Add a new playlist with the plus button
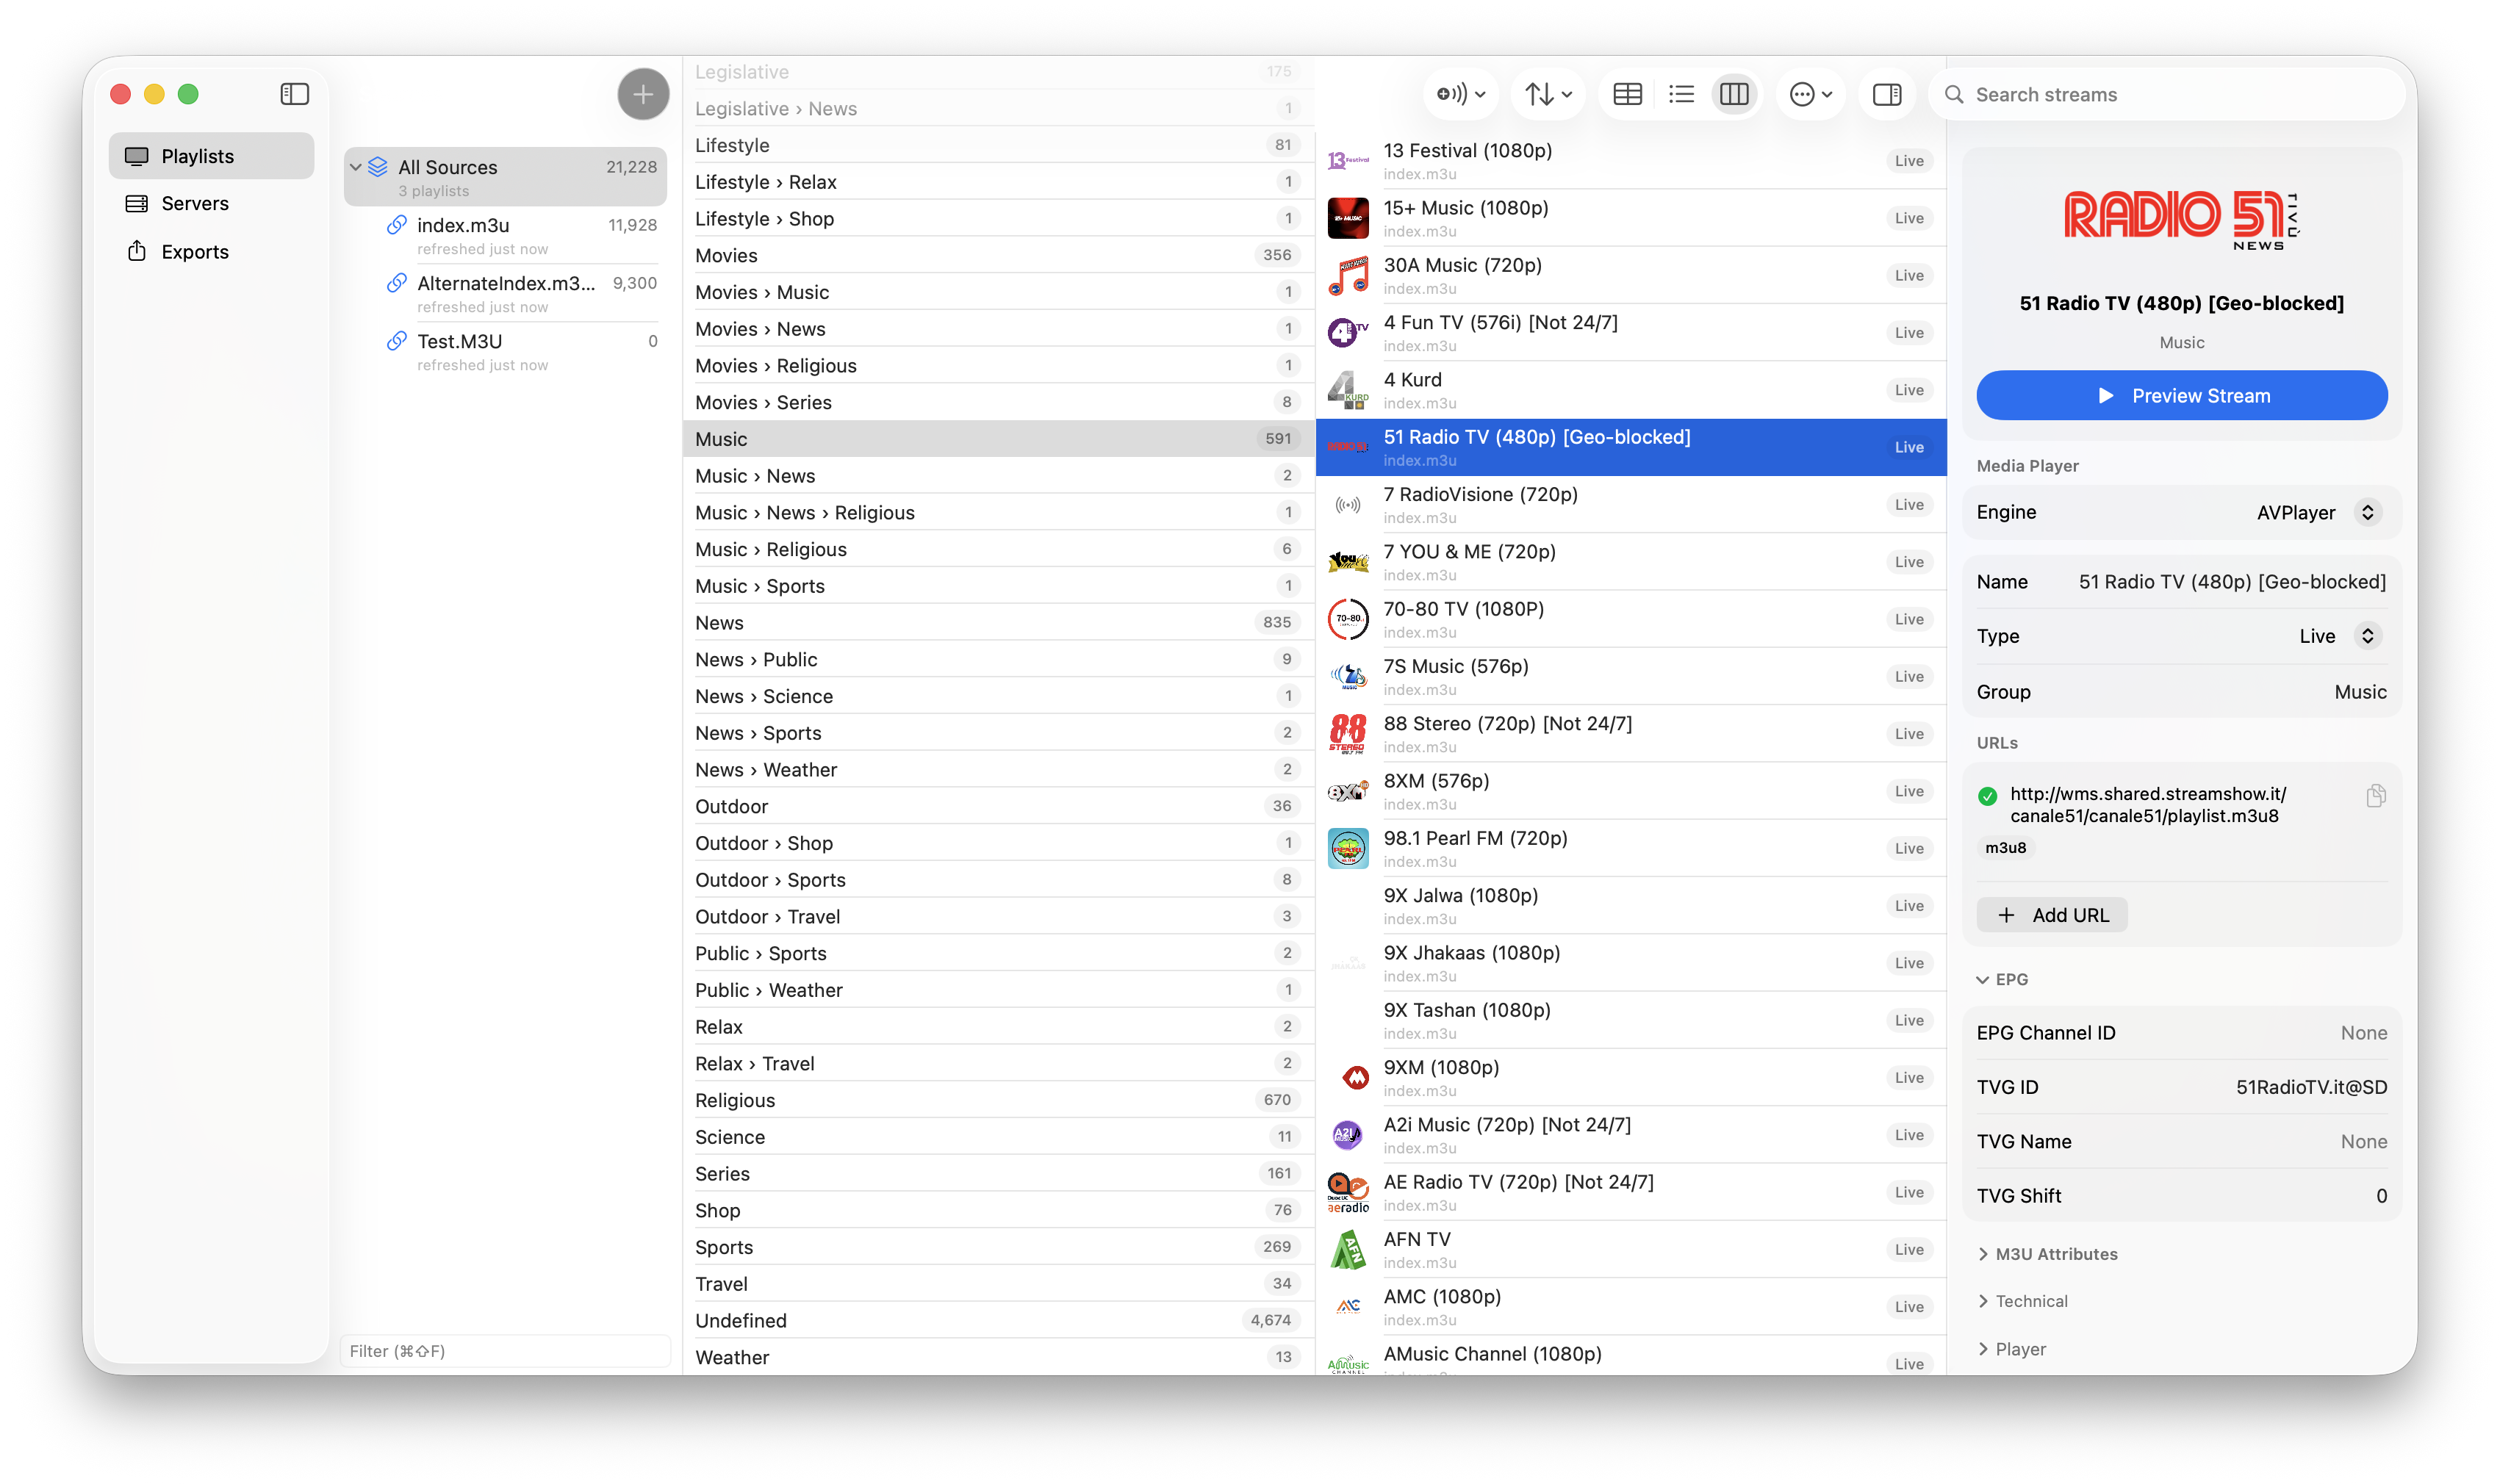This screenshot has width=2500, height=1484. pyautogui.click(x=643, y=93)
